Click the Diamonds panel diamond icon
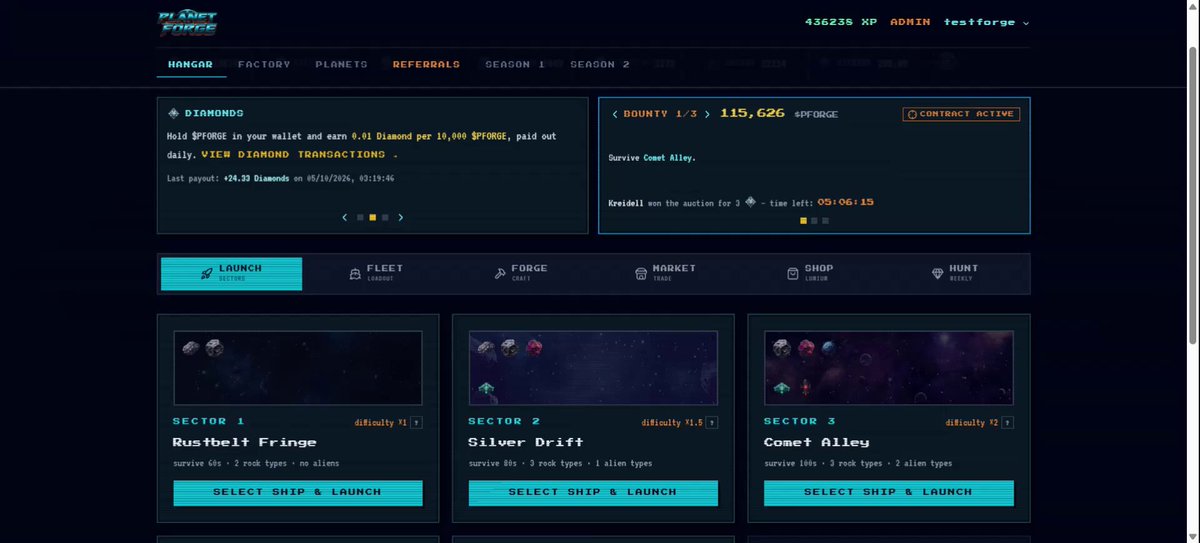 (173, 113)
